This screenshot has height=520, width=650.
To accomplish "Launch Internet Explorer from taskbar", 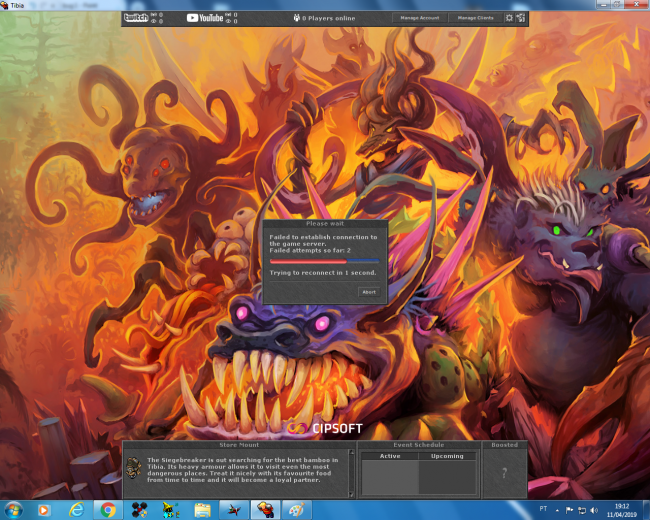I will (x=76, y=510).
